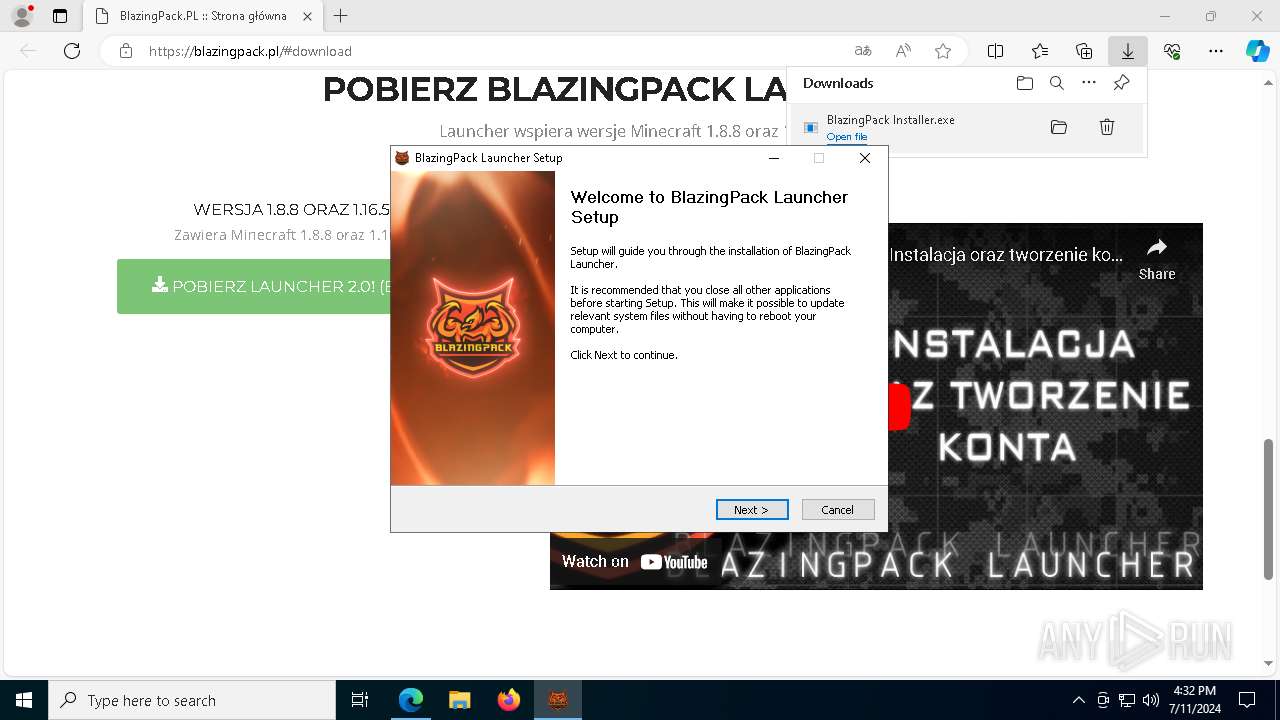
Task: Open the notification center
Action: click(1247, 700)
